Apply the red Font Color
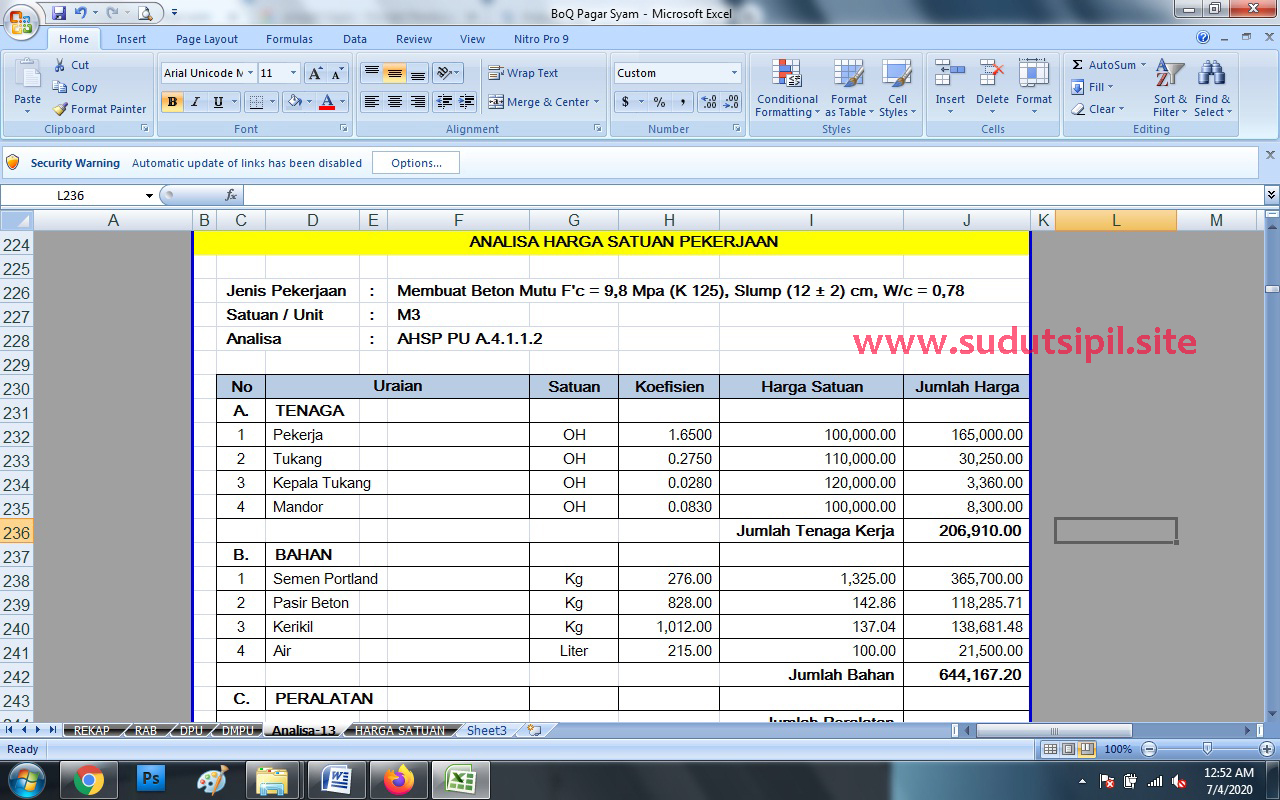The width and height of the screenshot is (1280, 800). 327,102
